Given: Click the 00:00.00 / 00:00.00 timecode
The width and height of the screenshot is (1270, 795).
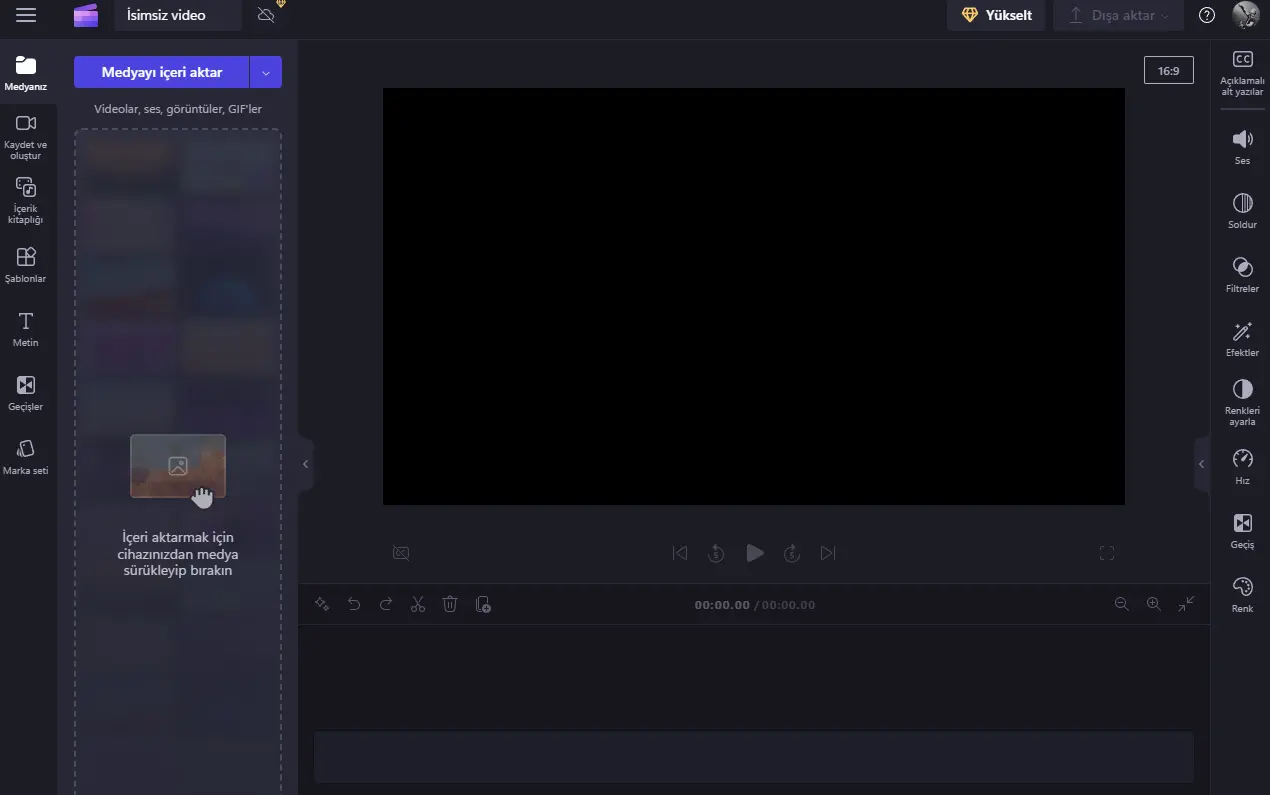Looking at the screenshot, I should (x=755, y=605).
